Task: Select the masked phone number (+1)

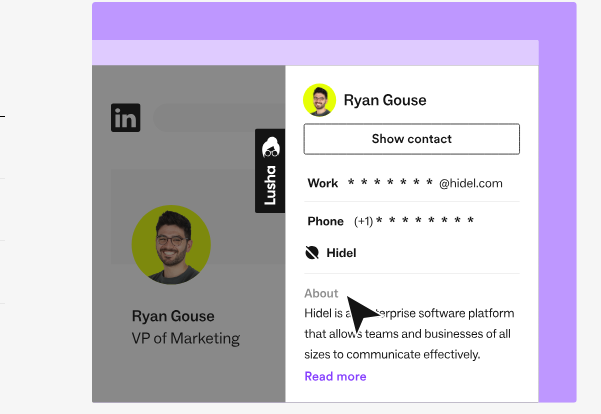Action: click(414, 221)
